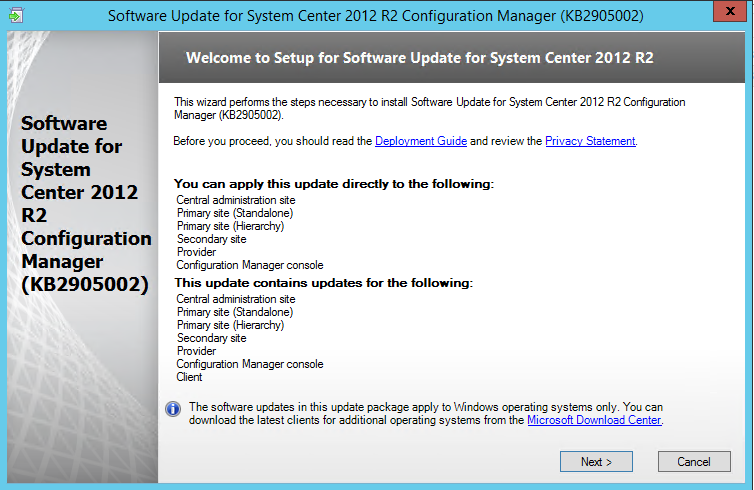This screenshot has width=754, height=490.
Task: Click the Cancel button
Action: coord(694,462)
